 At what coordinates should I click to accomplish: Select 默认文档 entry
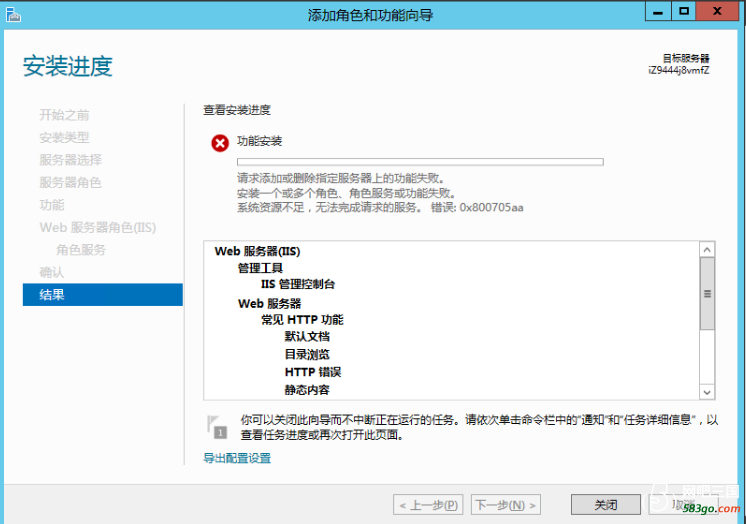pyautogui.click(x=307, y=336)
